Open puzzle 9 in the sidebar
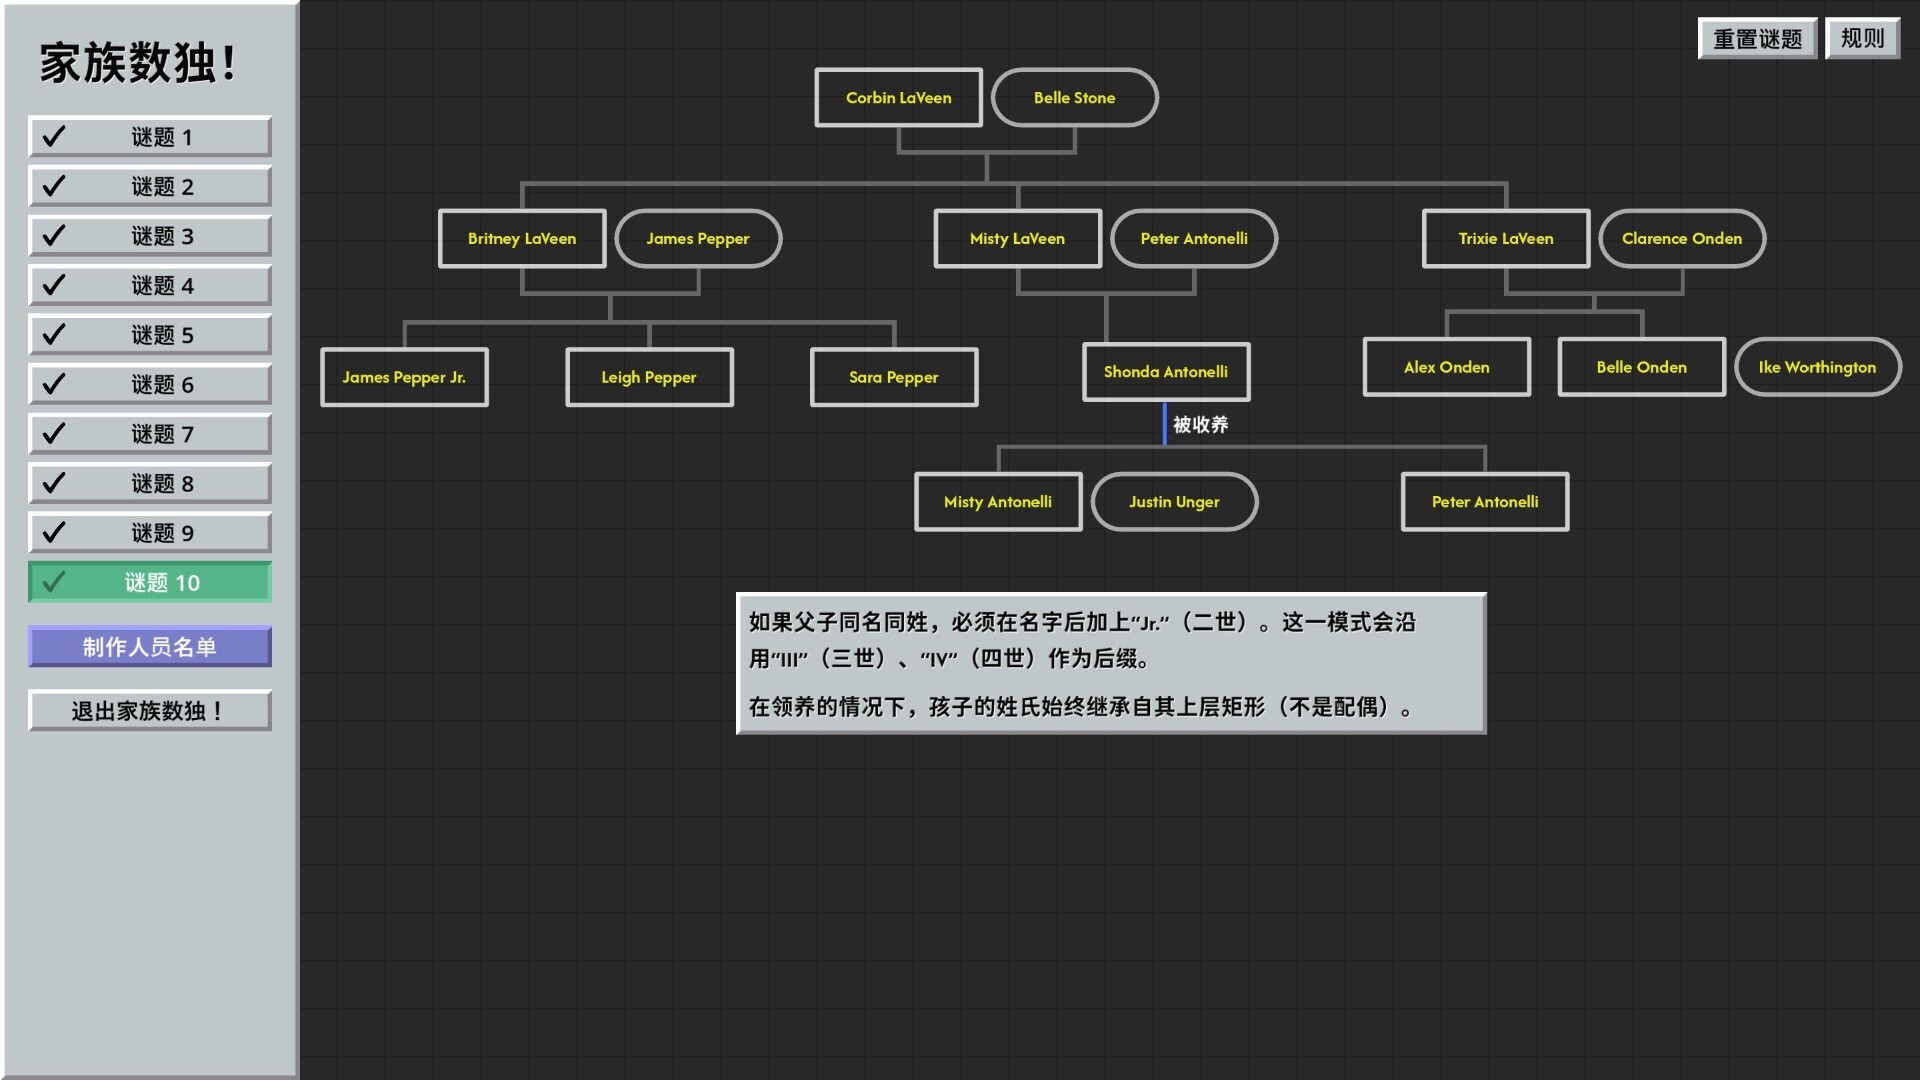The height and width of the screenshot is (1080, 1920). pos(150,533)
